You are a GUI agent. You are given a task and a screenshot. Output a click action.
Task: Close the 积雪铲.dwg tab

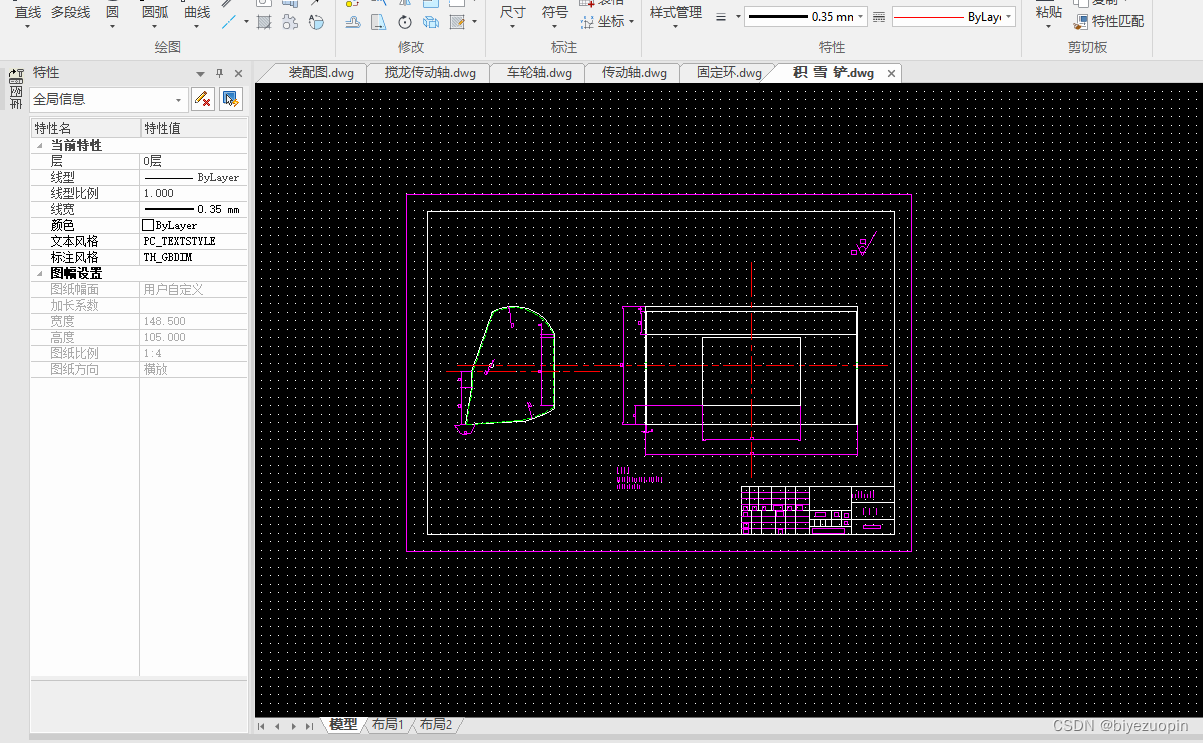(x=891, y=73)
